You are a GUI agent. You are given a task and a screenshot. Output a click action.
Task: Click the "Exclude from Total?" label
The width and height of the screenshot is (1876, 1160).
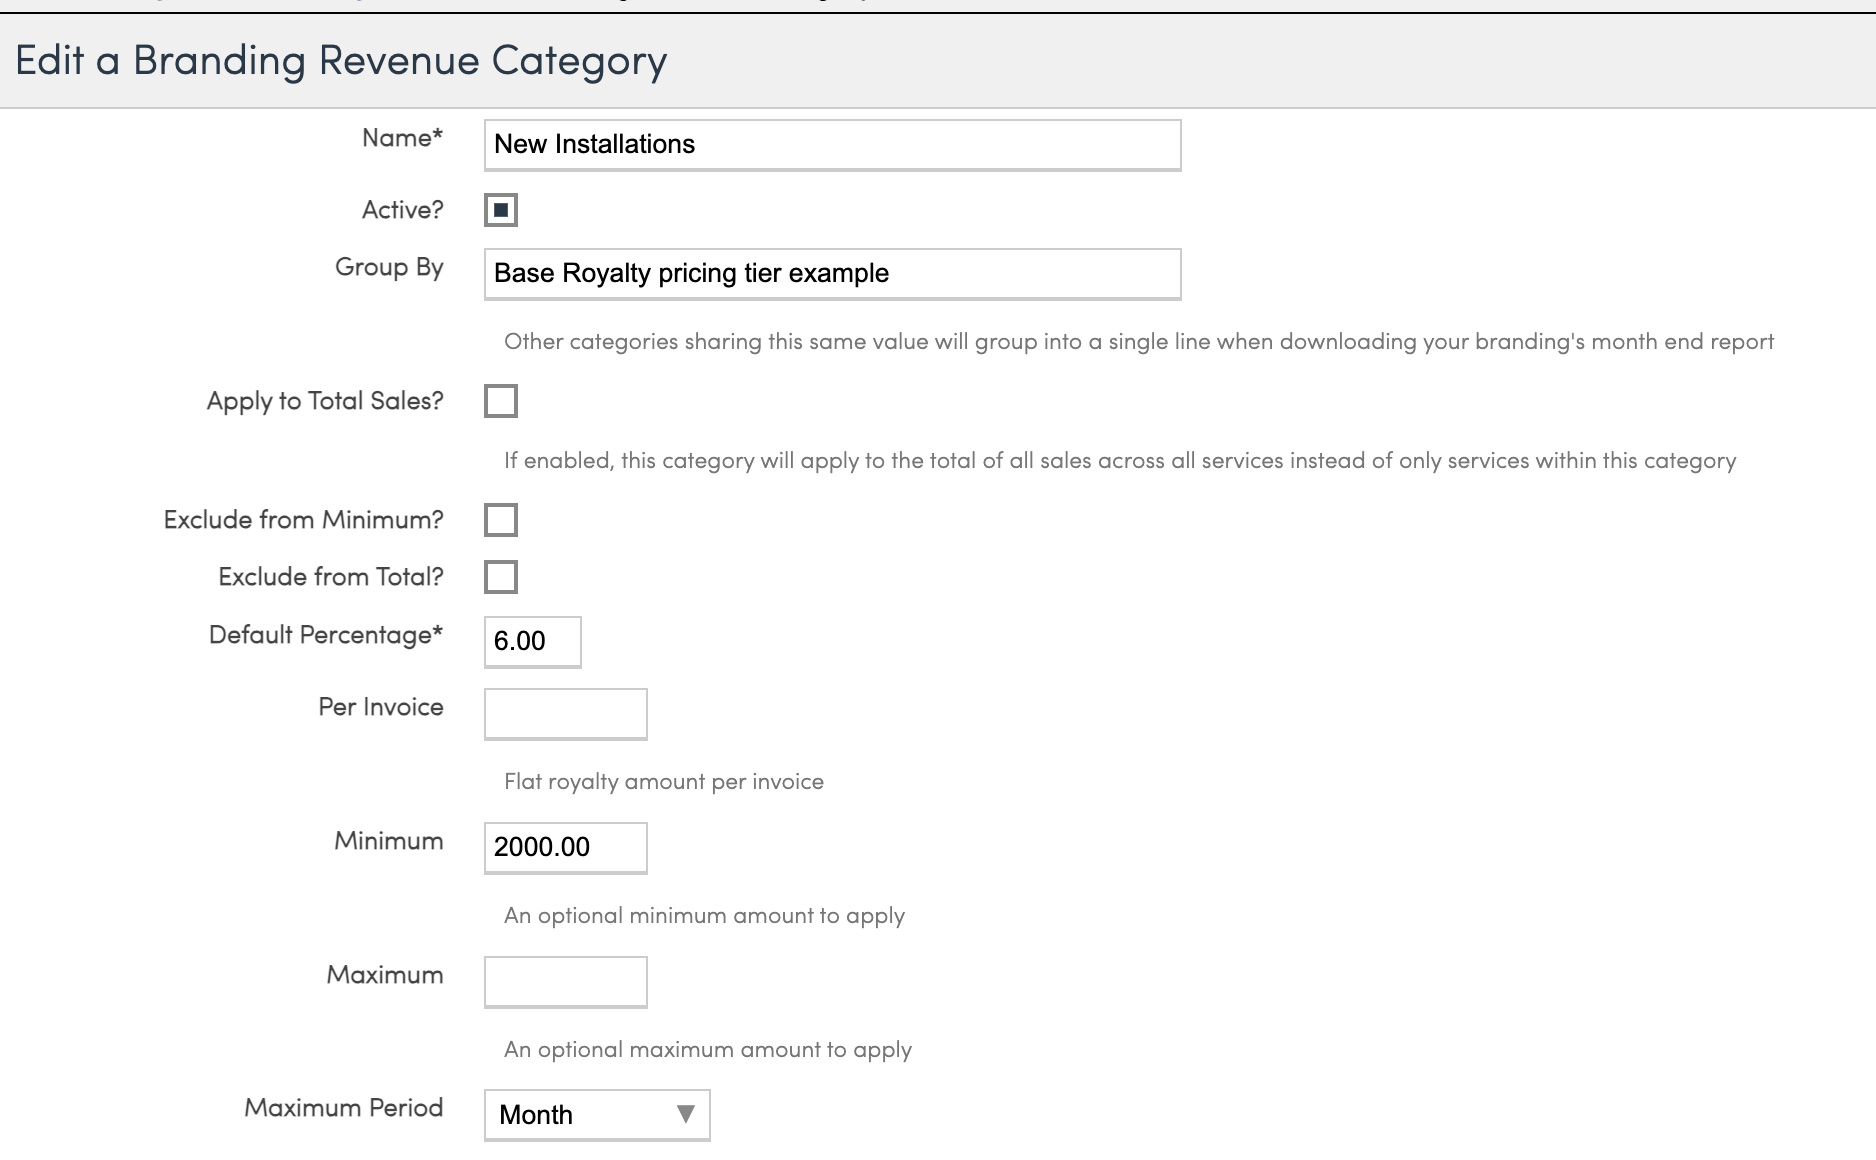coord(330,577)
